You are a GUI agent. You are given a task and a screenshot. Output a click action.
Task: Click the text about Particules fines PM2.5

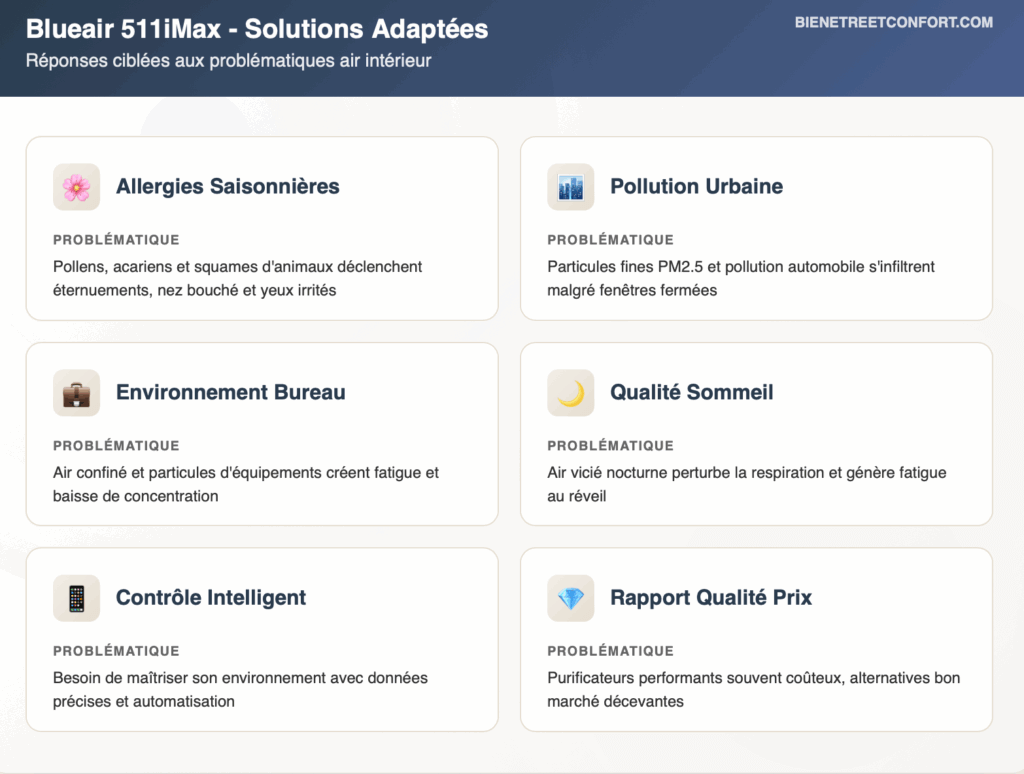741,278
